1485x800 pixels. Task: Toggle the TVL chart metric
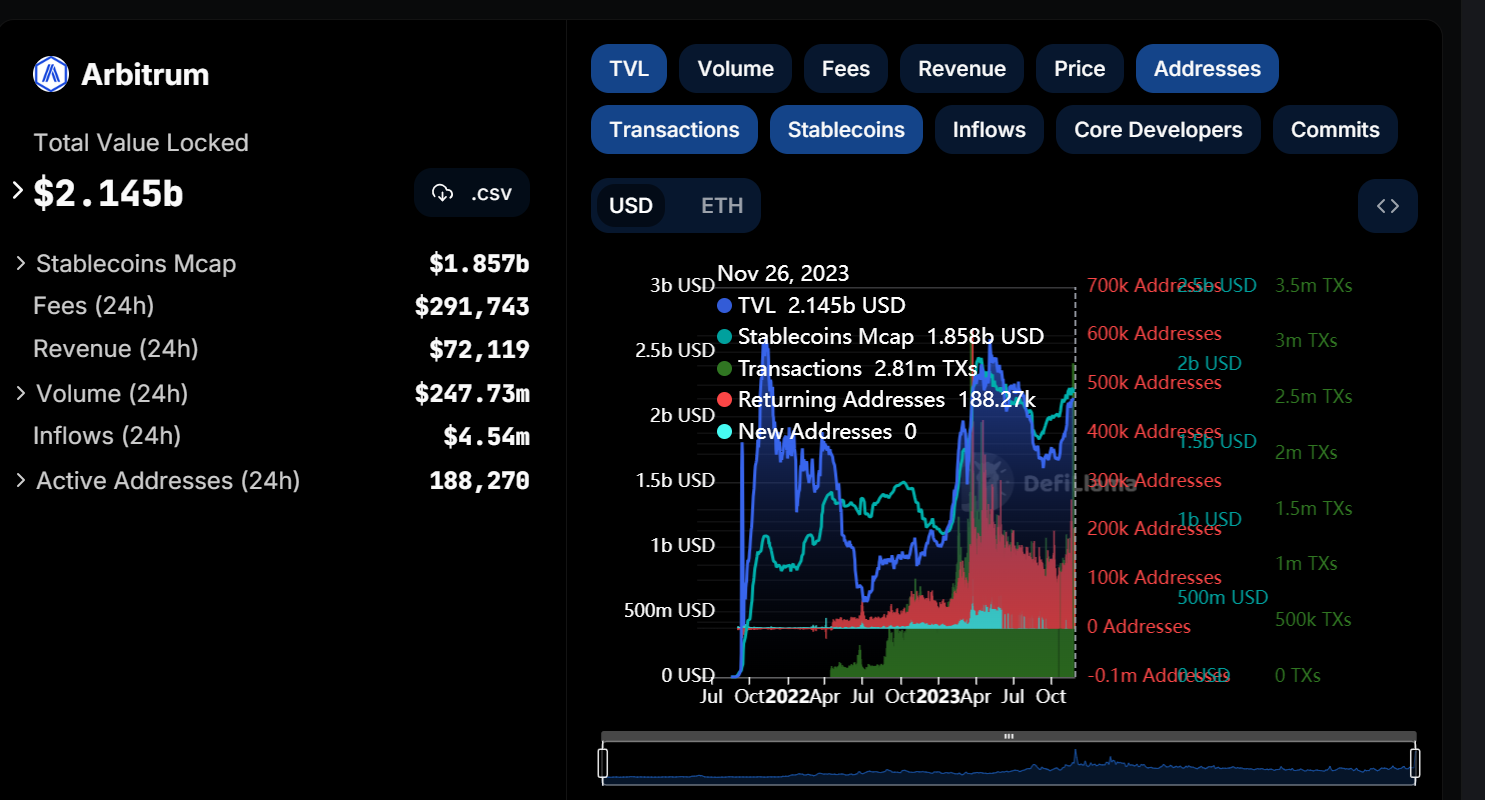point(629,69)
